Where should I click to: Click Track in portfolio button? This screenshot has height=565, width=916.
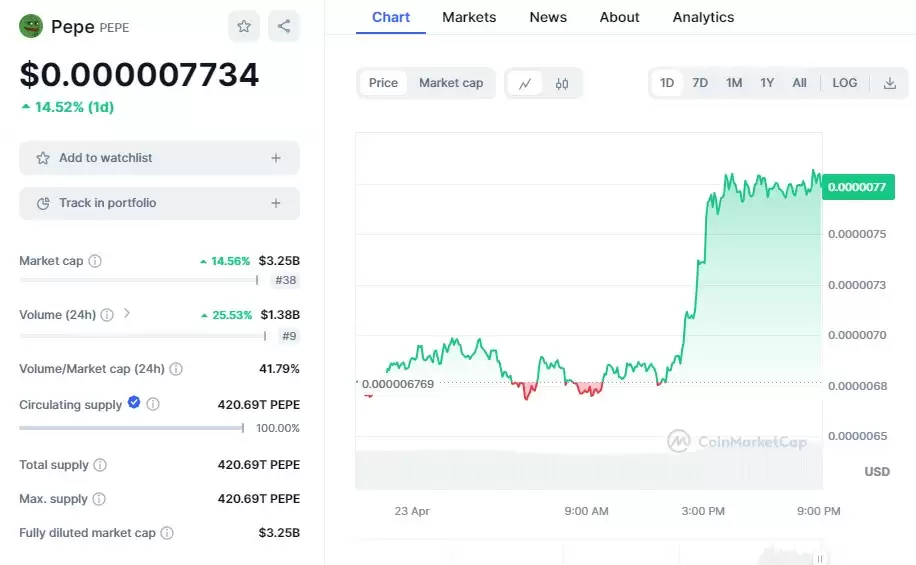(159, 203)
